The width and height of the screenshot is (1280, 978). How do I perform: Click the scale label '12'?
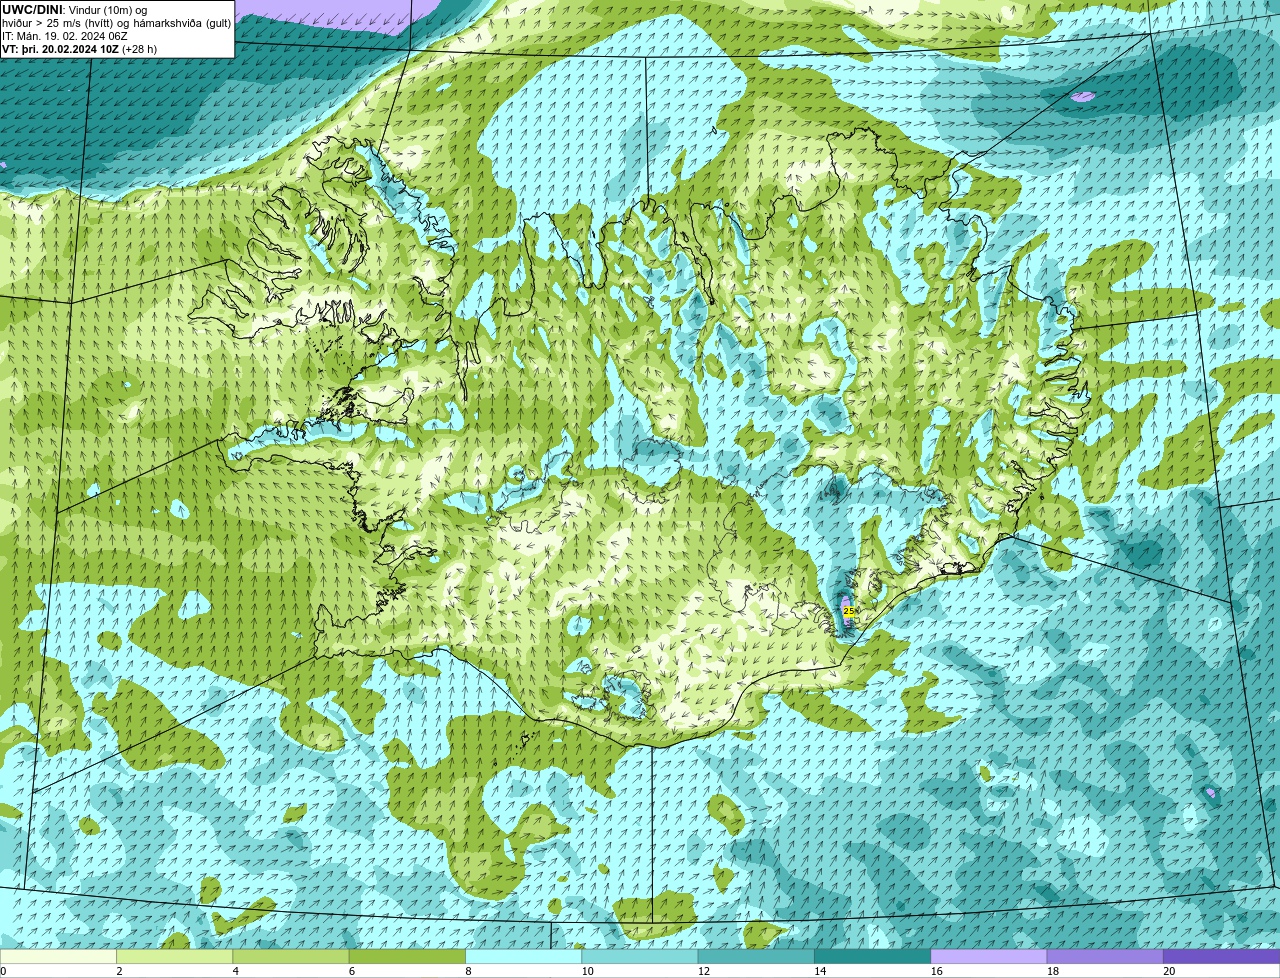703,971
